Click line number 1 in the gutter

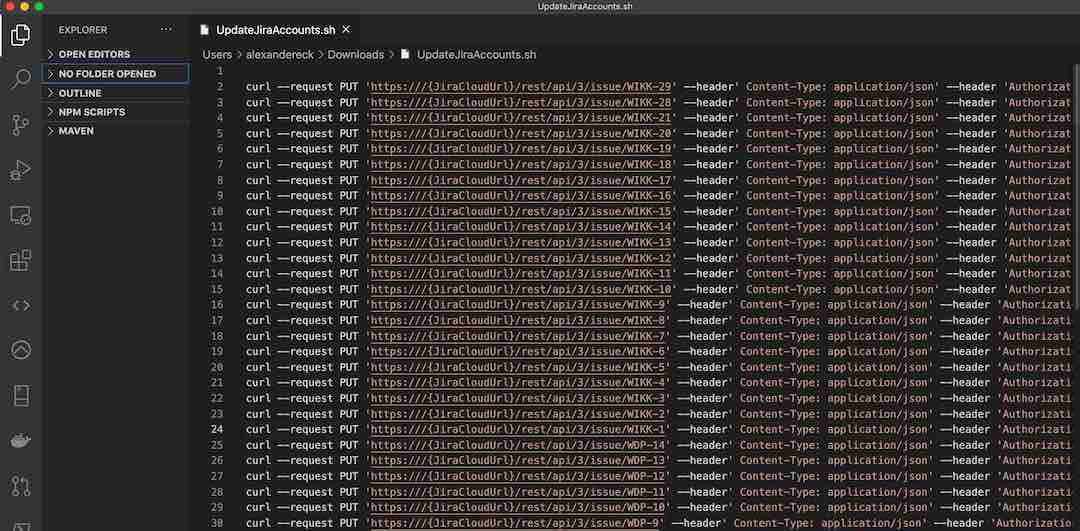(220, 71)
